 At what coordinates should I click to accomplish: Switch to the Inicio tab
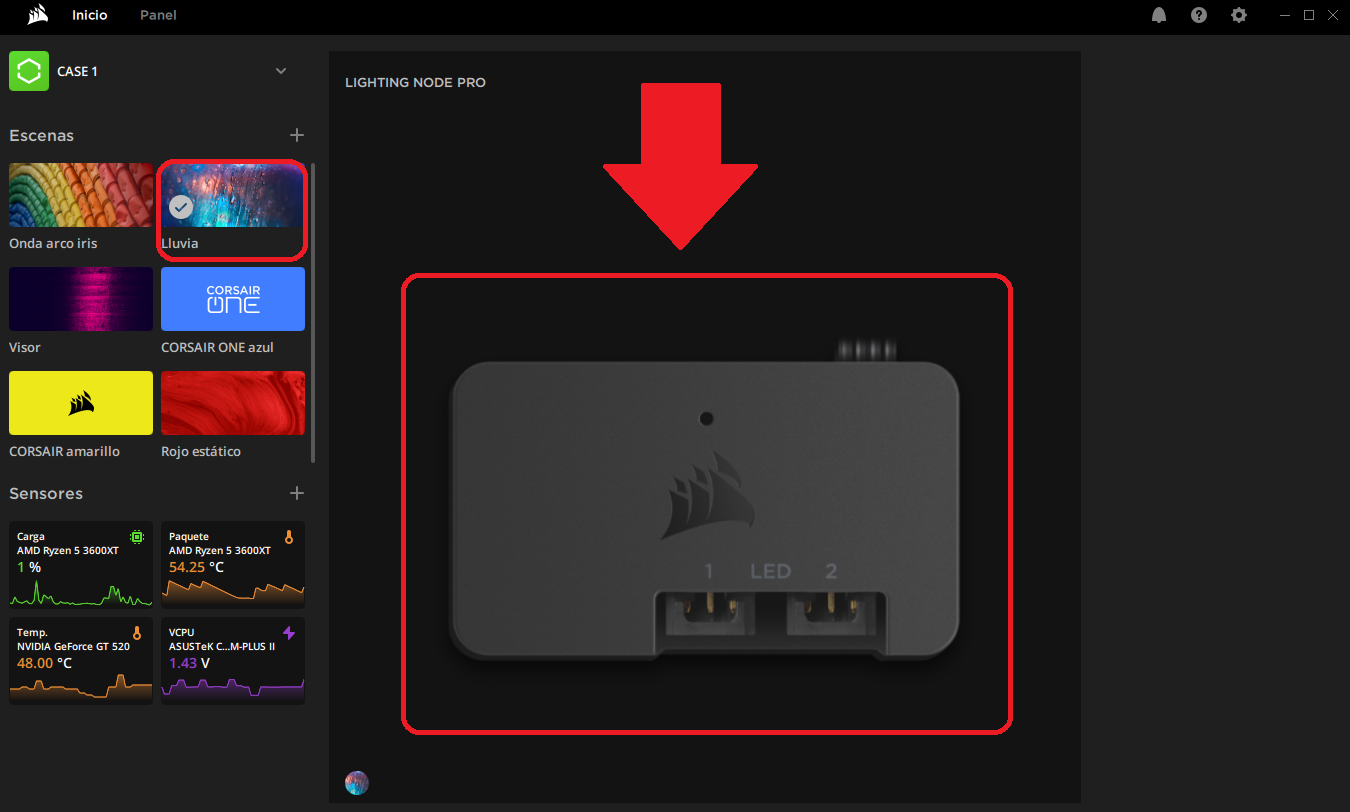[x=90, y=16]
